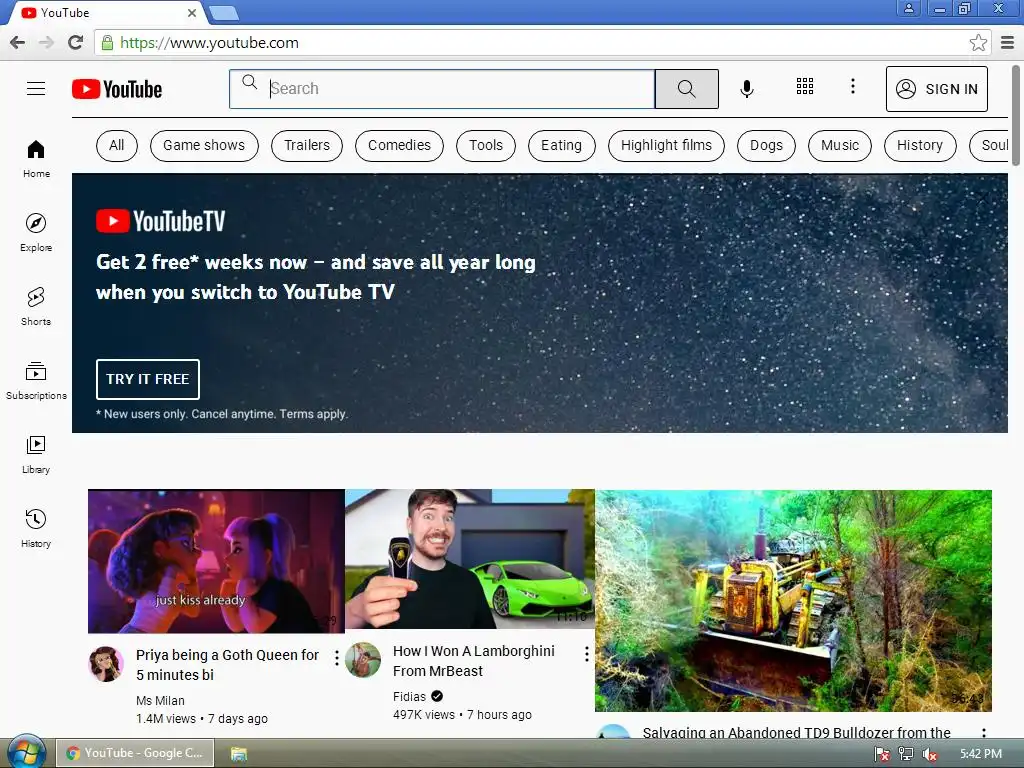The width and height of the screenshot is (1024, 768).
Task: Click YouTube - Google Chrome taskbar button
Action: (x=135, y=753)
